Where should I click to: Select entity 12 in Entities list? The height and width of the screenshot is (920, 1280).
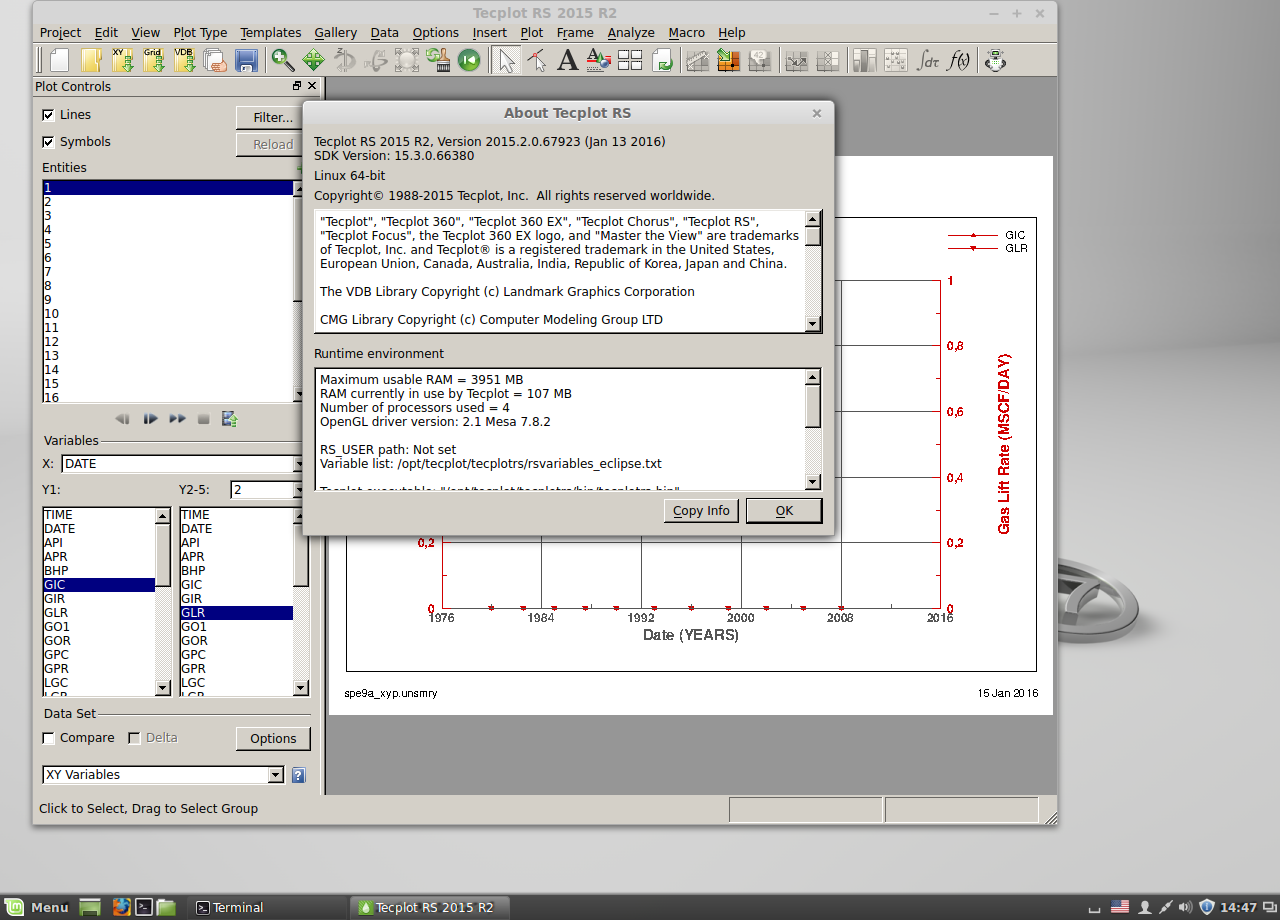(167, 342)
